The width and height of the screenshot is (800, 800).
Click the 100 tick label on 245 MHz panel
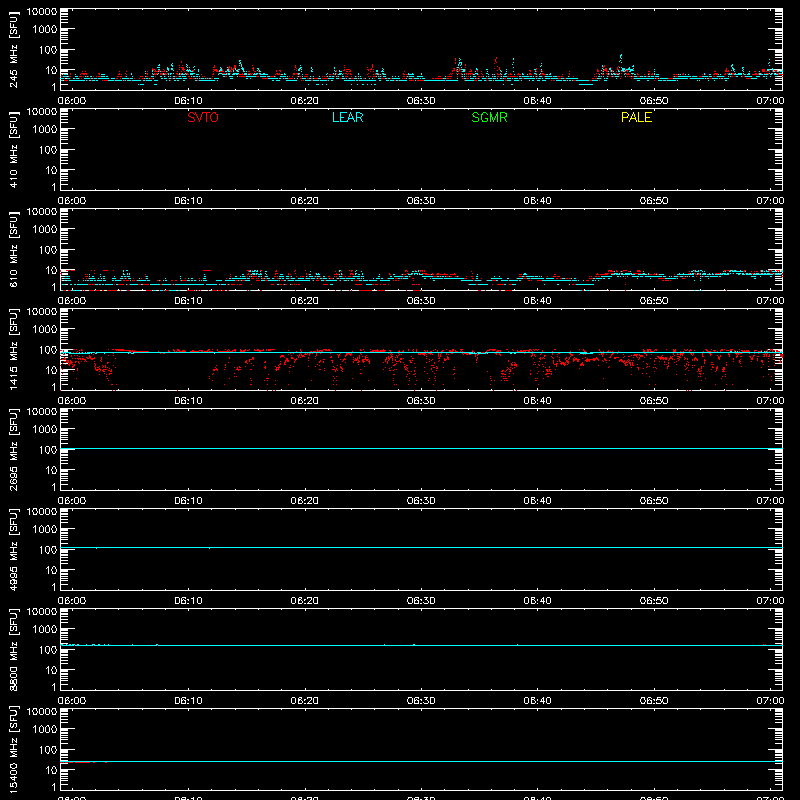(x=46, y=50)
